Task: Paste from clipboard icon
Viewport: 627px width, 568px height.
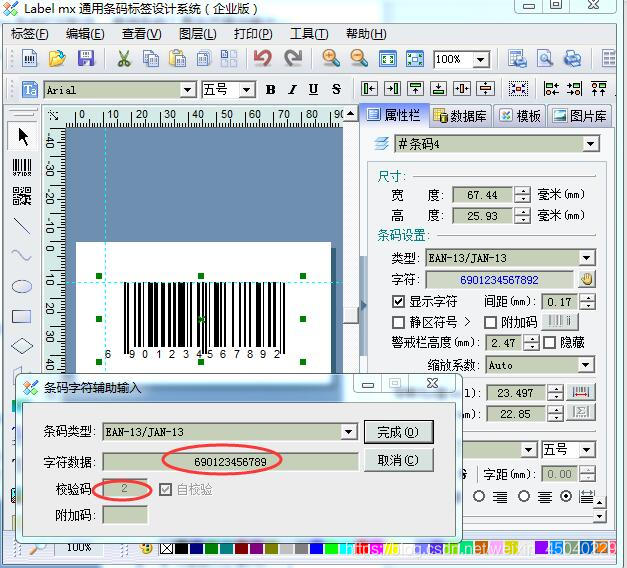Action: [x=177, y=59]
